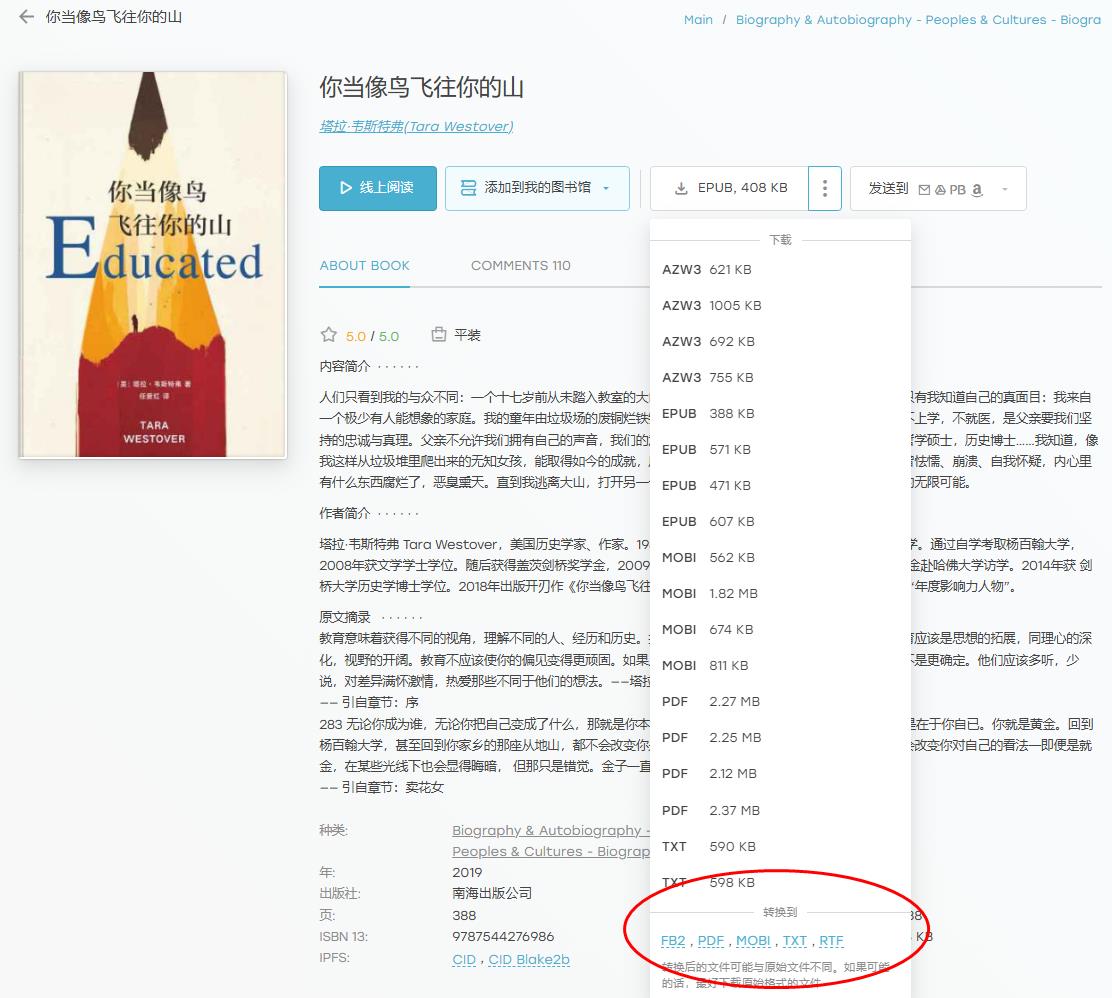The image size is (1112, 998).
Task: Open the three-dot download options menu
Action: pos(825,188)
